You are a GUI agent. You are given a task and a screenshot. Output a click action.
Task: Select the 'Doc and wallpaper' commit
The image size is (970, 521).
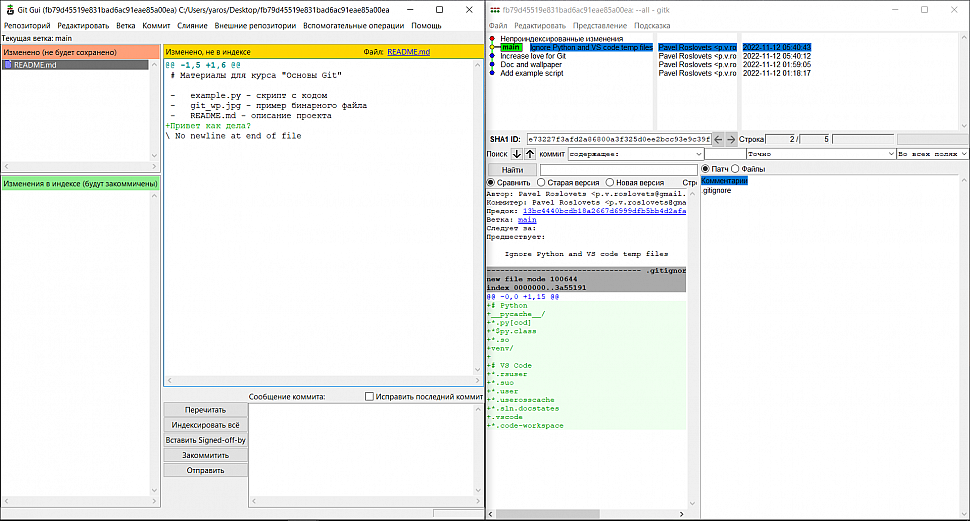click(531, 64)
